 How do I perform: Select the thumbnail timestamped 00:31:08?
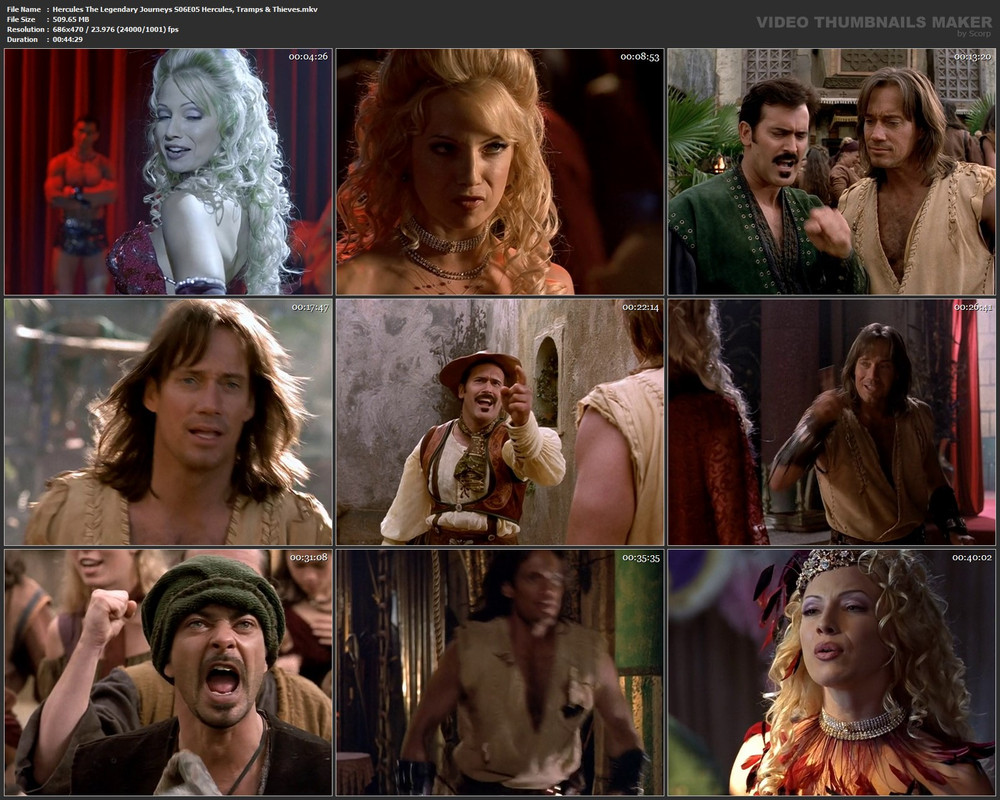point(168,672)
